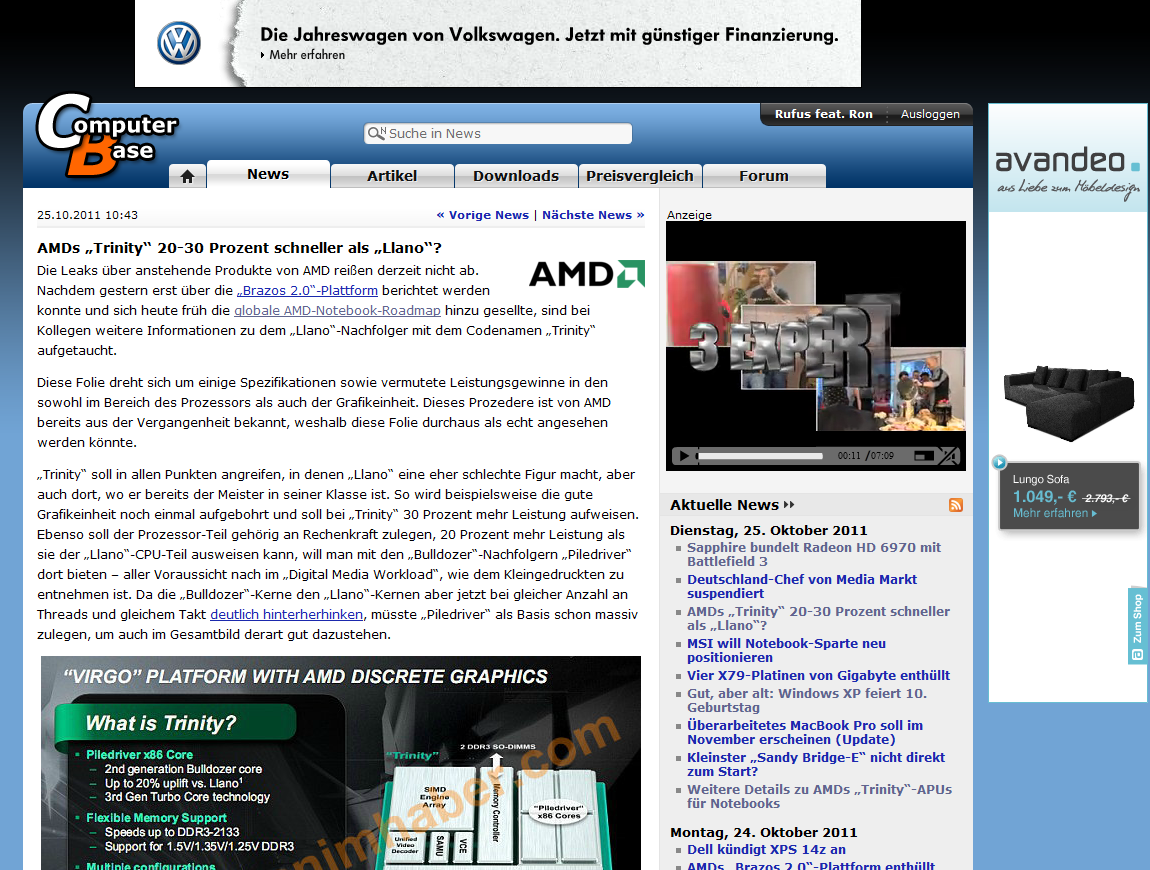Screen dimensions: 1150x870
Task: Open Weitere Details zu AMDs Trinity-APUs
Action: [x=819, y=797]
